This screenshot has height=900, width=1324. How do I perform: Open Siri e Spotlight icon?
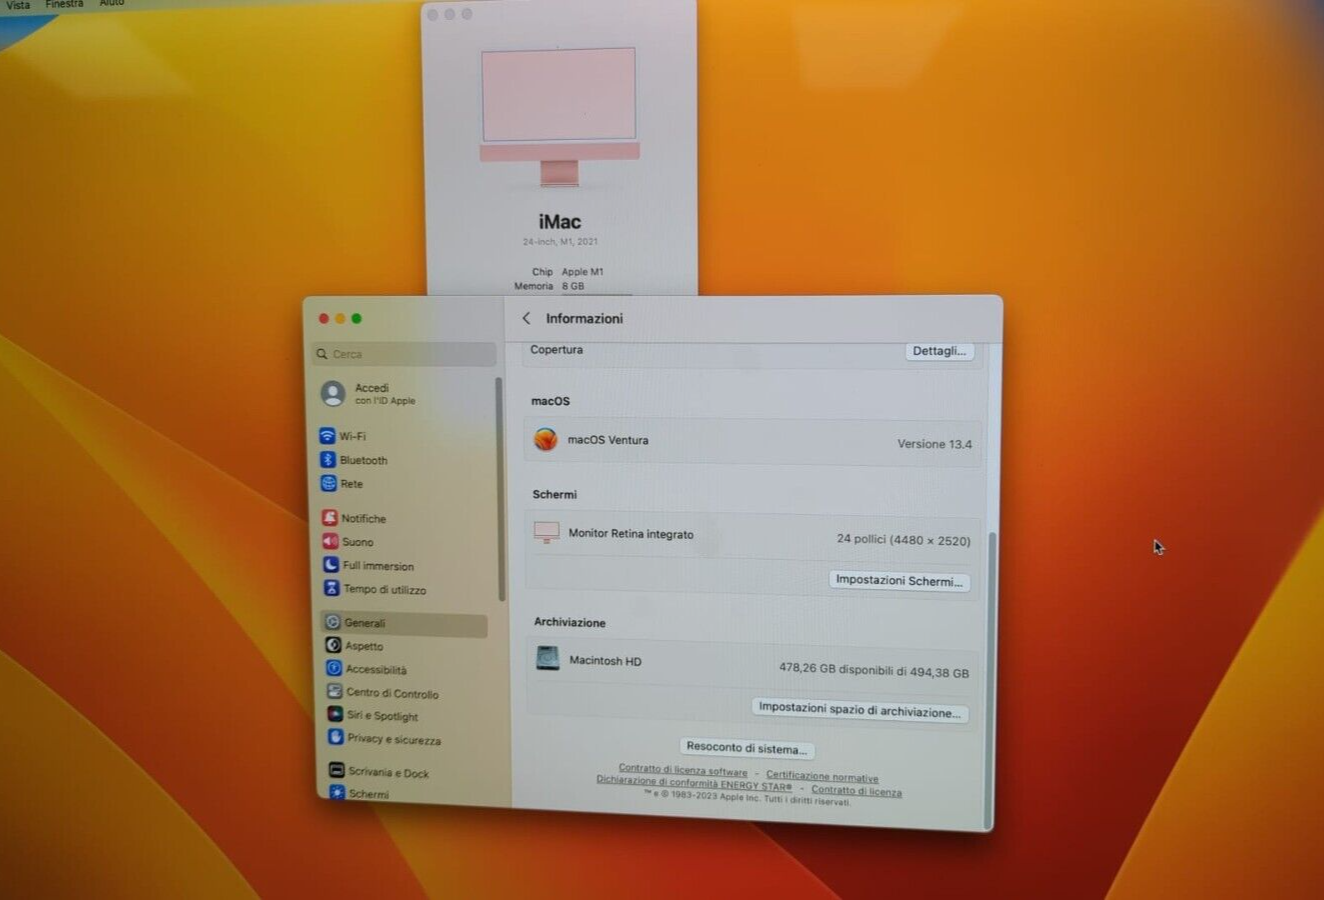tap(336, 714)
